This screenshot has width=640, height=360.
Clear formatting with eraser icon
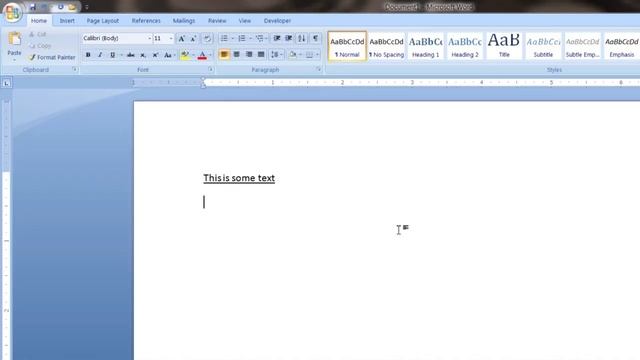tap(207, 38)
